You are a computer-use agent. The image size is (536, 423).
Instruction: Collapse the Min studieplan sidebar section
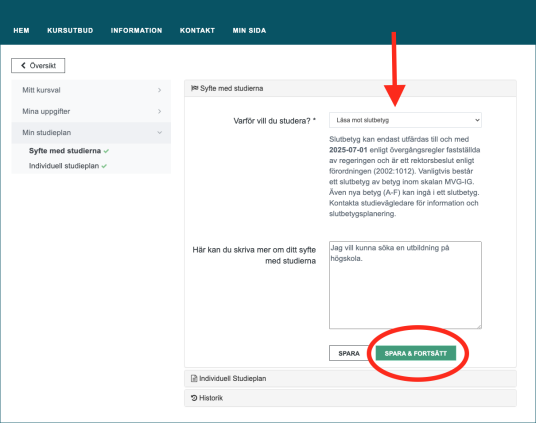click(x=91, y=133)
